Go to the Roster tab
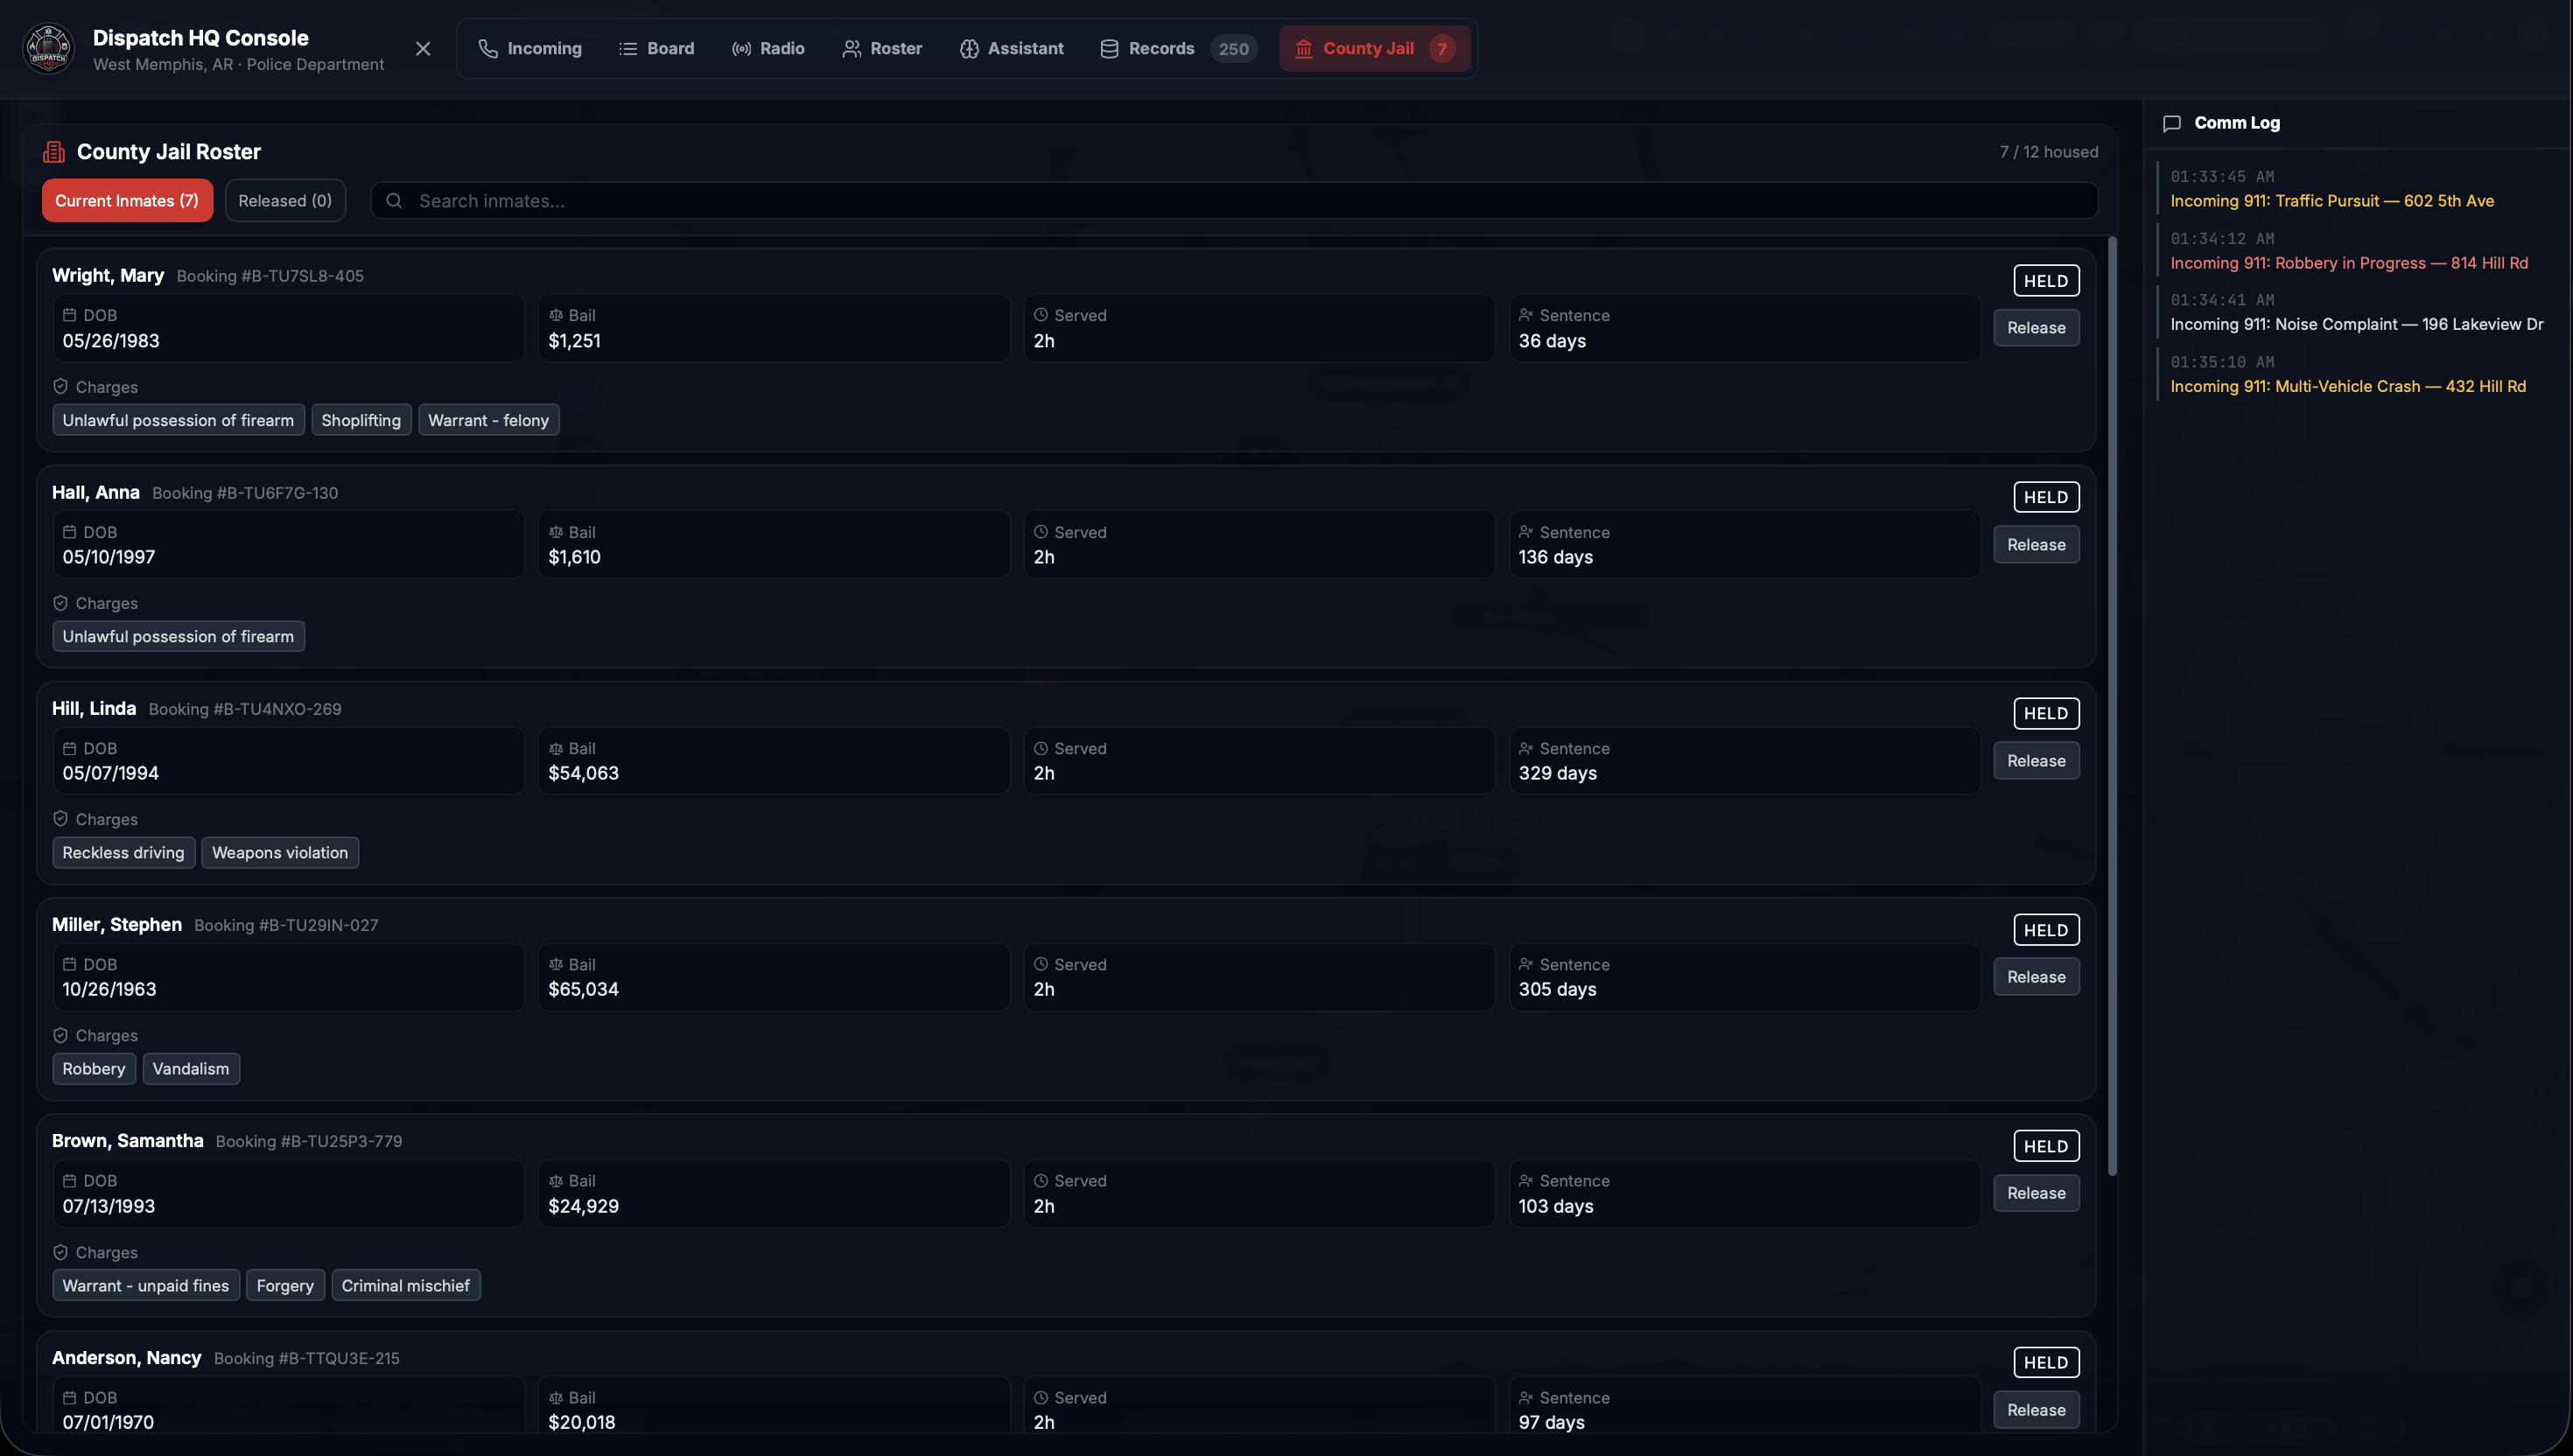Viewport: 2573px width, 1456px height. click(882, 48)
